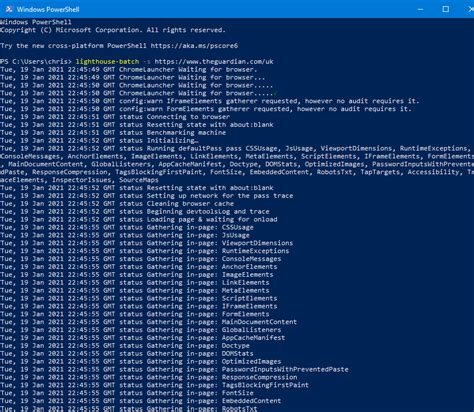Click the 'config:warn FormElements gatherer' line
This screenshot has width=474, height=412.
click(x=206, y=109)
